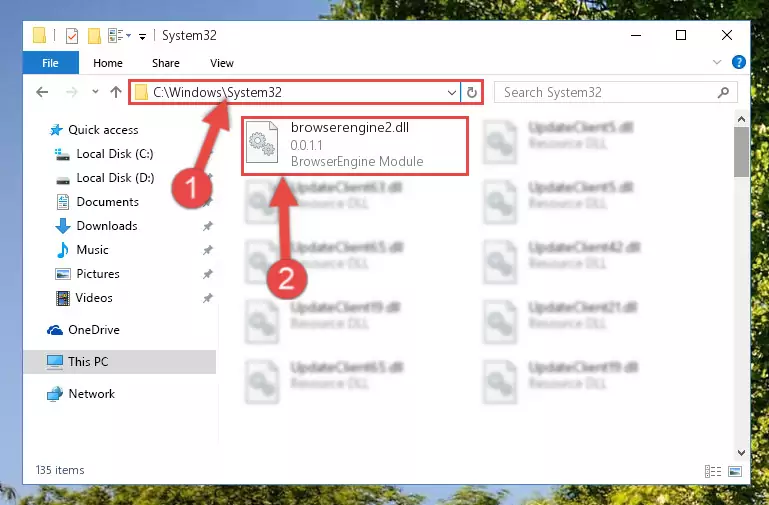Click the scroll down arrow of the file list

tap(741, 453)
